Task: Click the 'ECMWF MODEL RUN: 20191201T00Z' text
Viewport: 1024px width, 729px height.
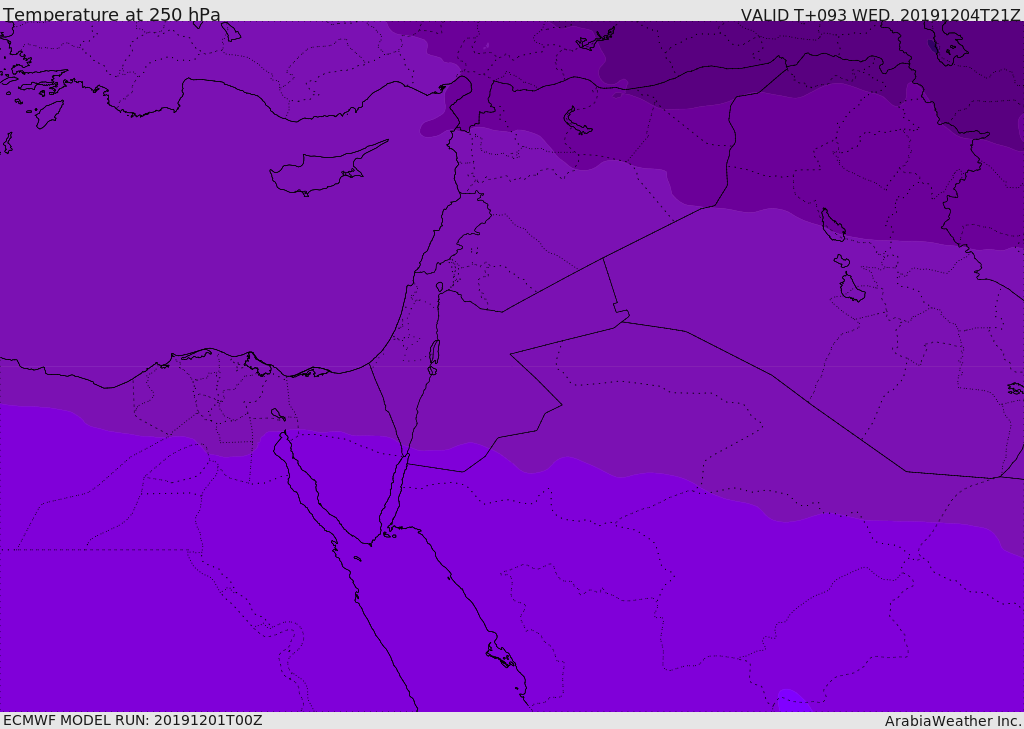Action: 133,720
